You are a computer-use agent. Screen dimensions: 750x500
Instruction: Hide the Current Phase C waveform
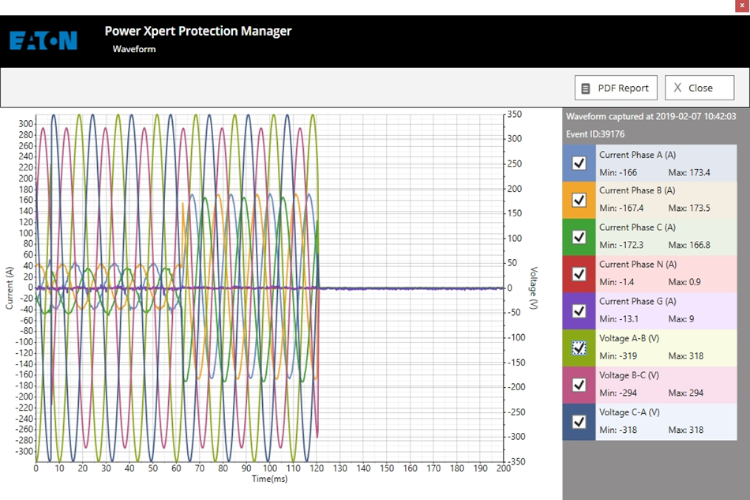click(x=578, y=237)
